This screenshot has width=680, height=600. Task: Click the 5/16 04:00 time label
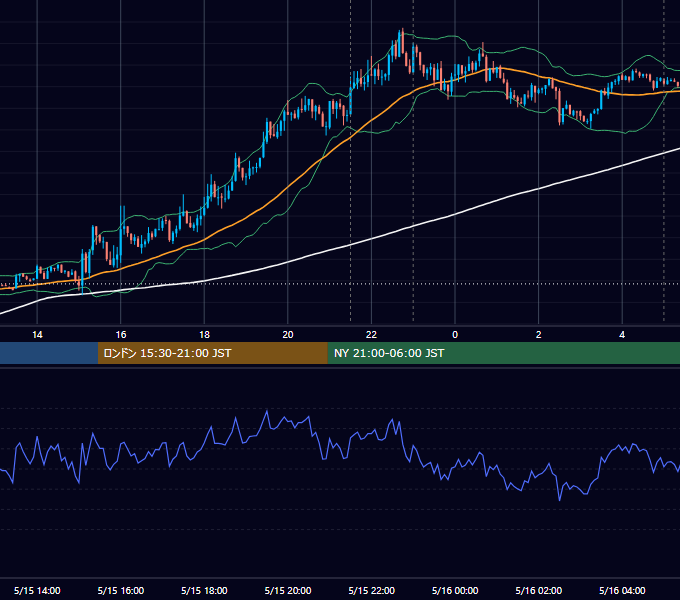(622, 590)
